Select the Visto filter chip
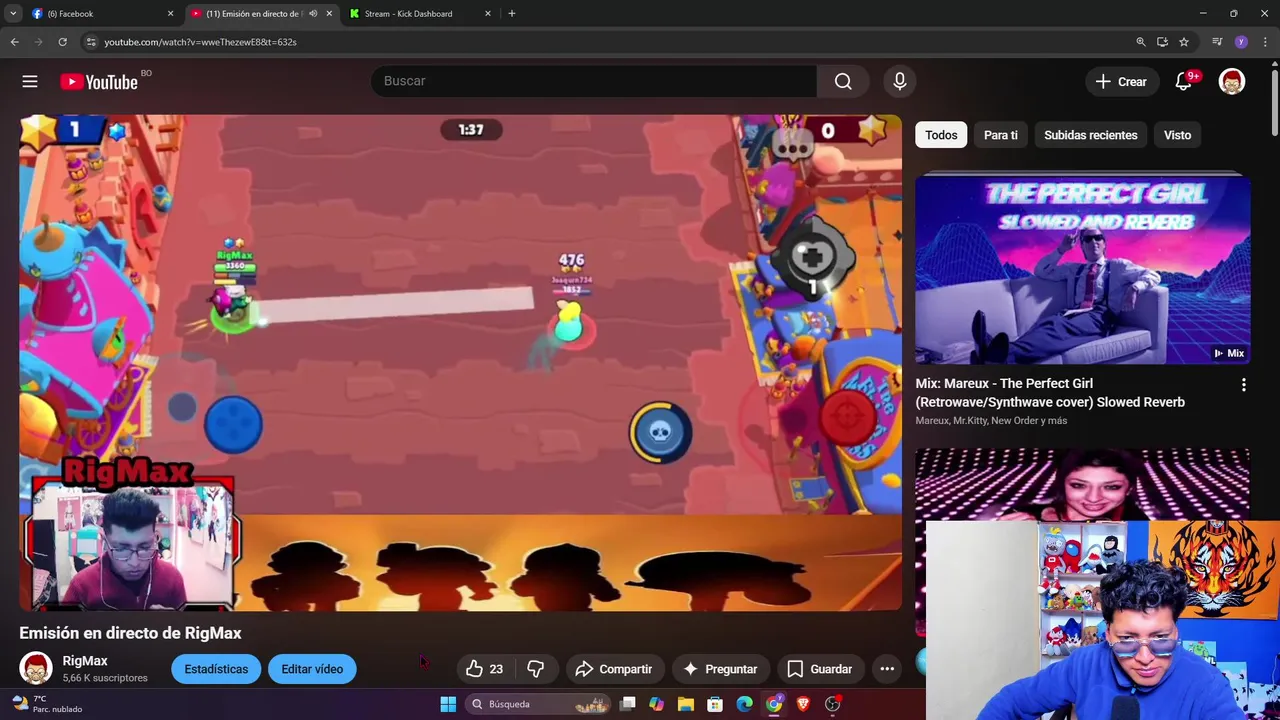This screenshot has width=1280, height=720. tap(1177, 135)
